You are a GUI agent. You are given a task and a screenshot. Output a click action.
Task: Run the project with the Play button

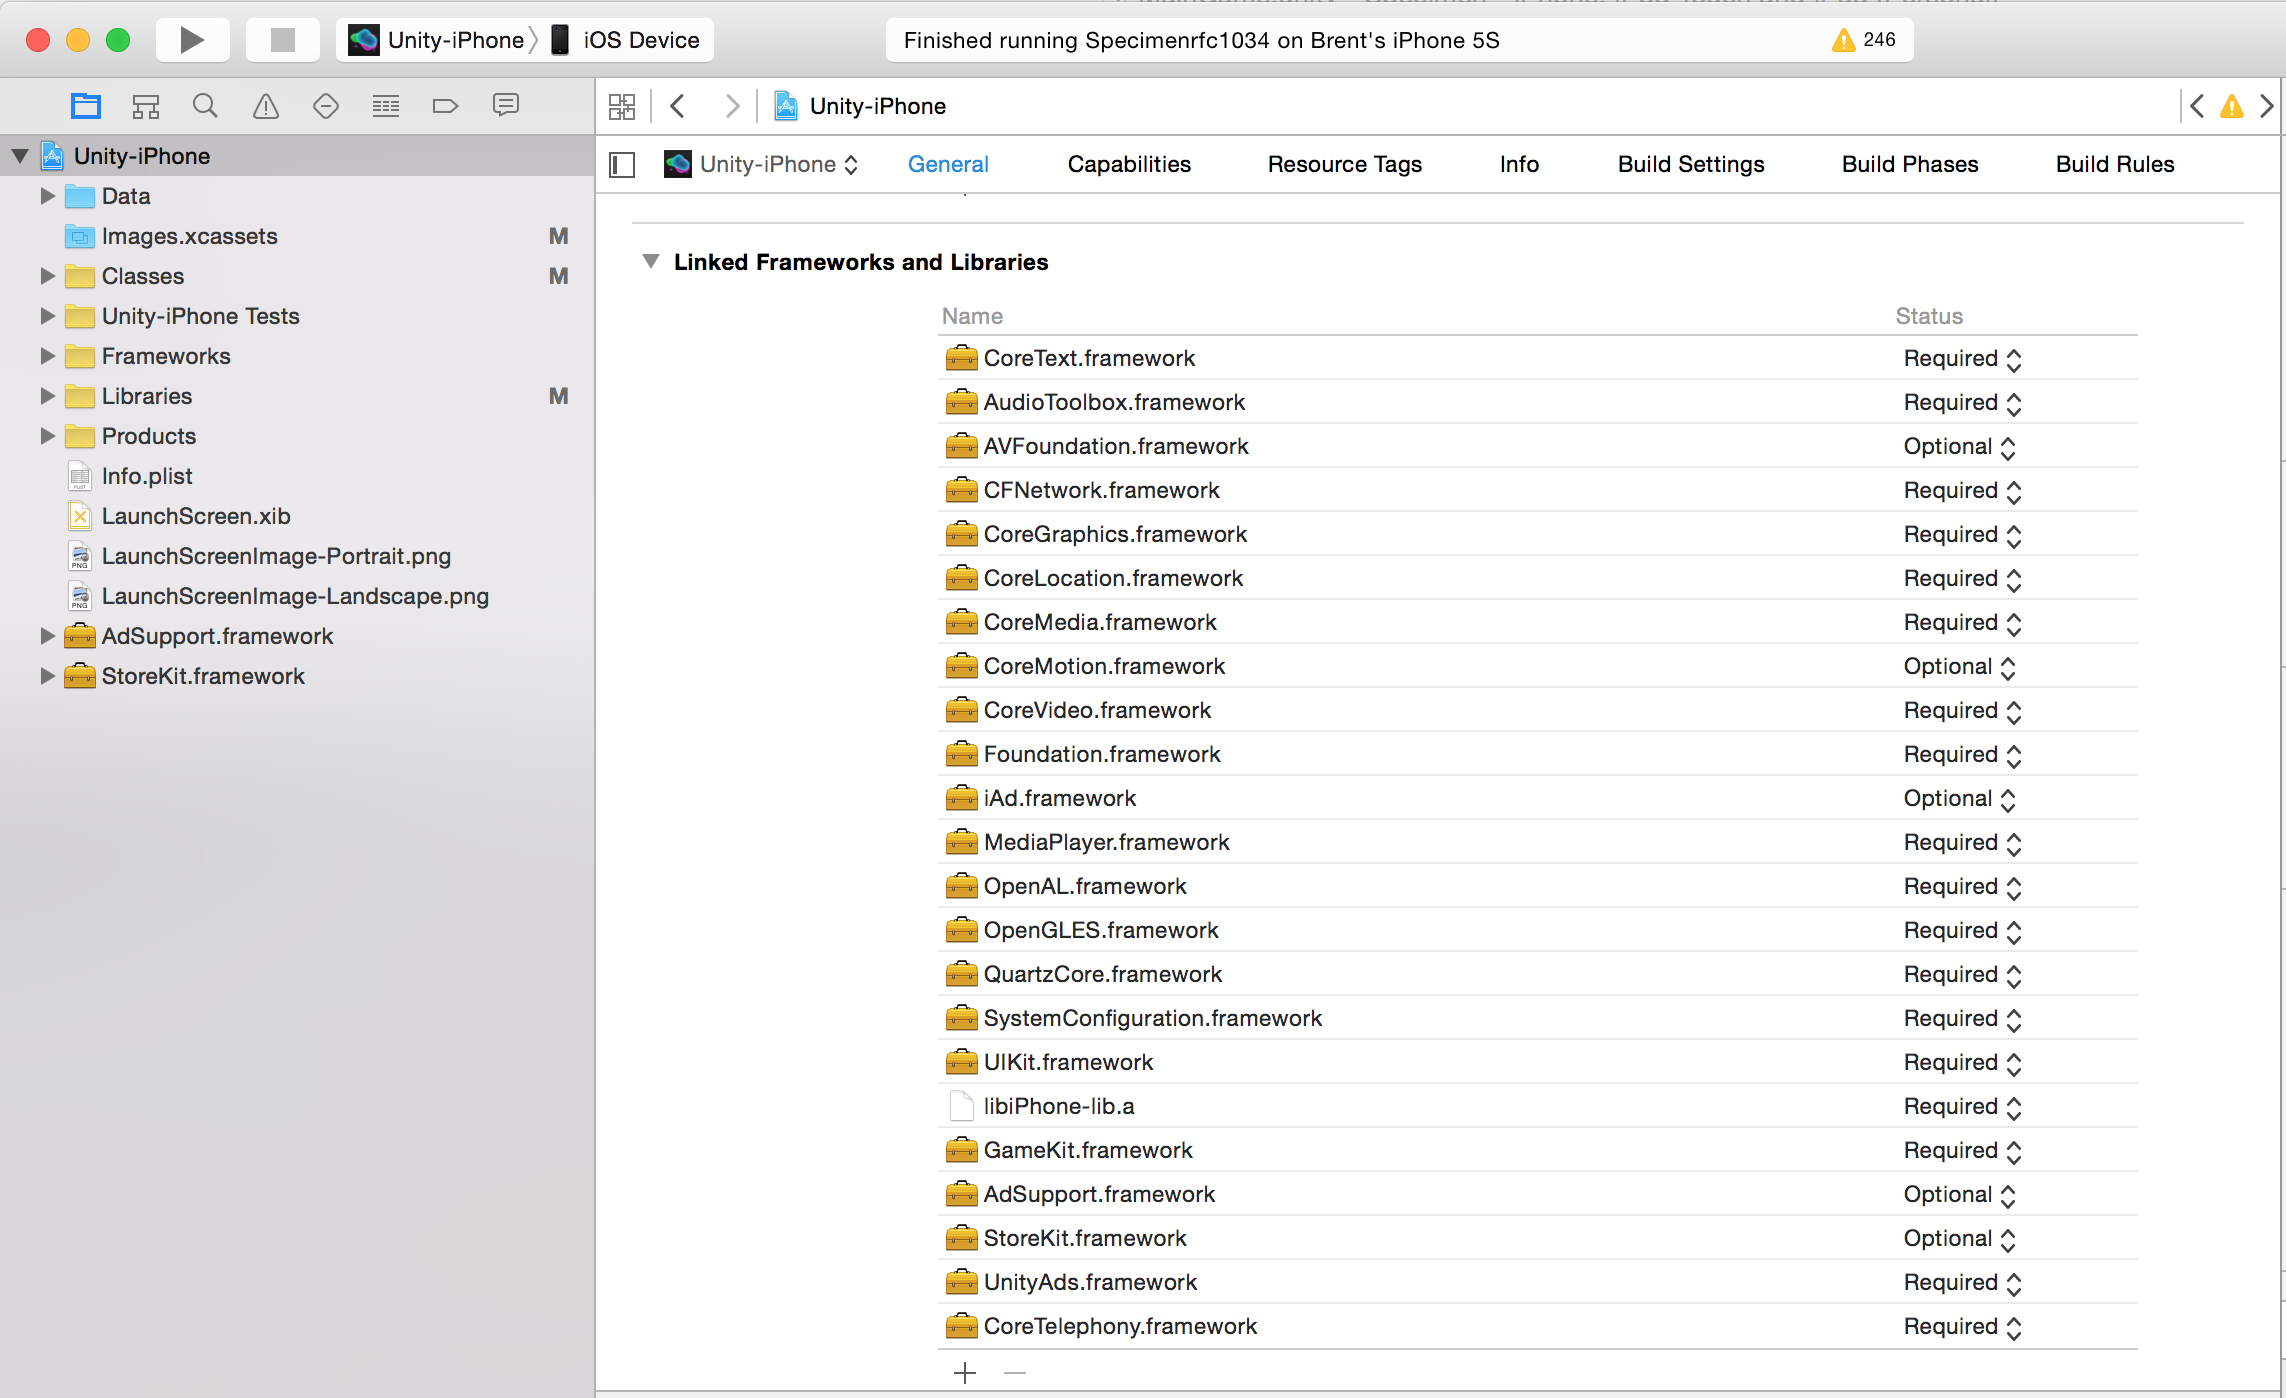[192, 40]
